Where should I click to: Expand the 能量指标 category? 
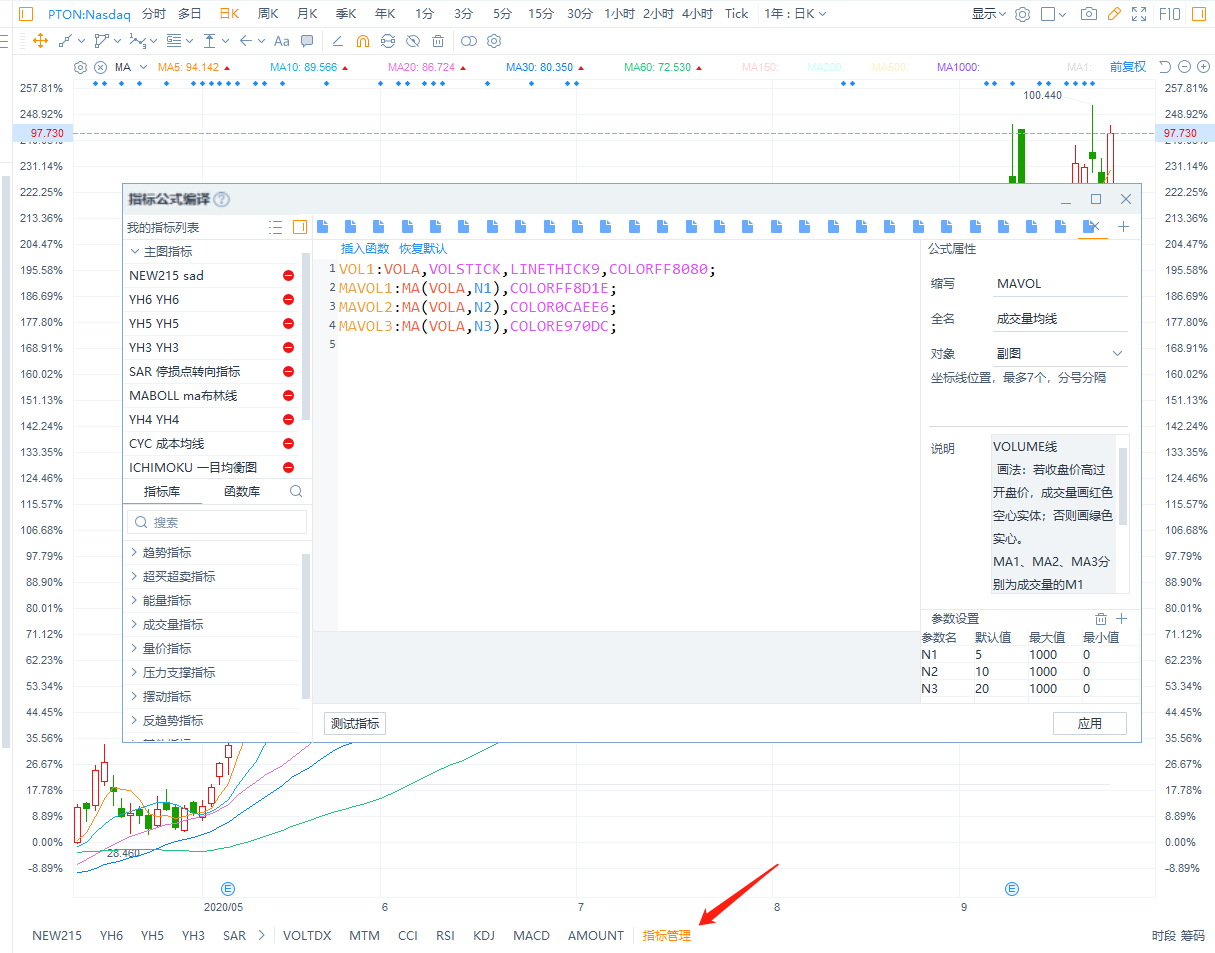point(134,600)
